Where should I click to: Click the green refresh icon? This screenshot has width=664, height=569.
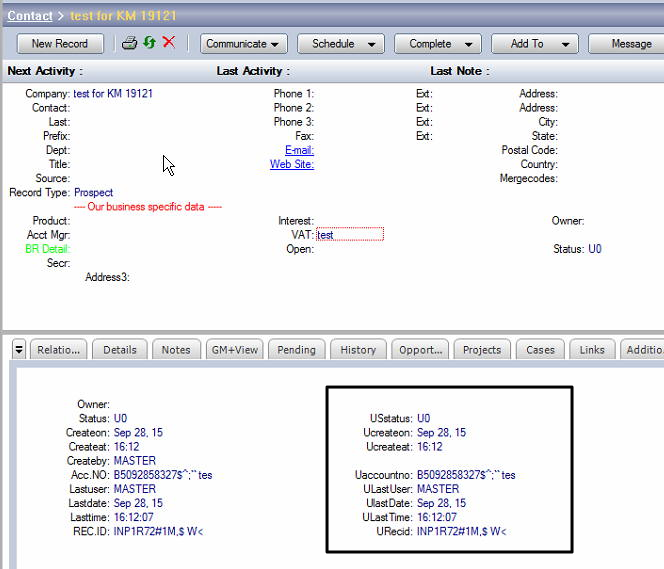point(149,43)
